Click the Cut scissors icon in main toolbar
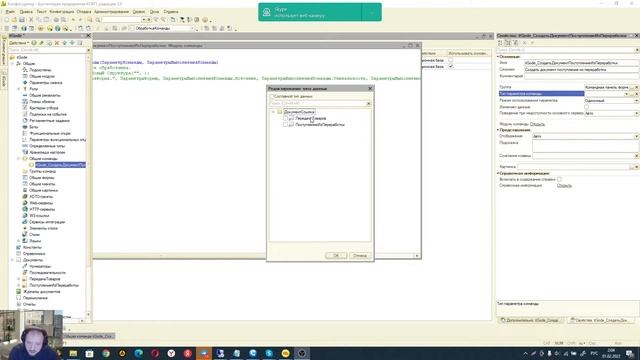The height and width of the screenshot is (360, 640). point(31,20)
